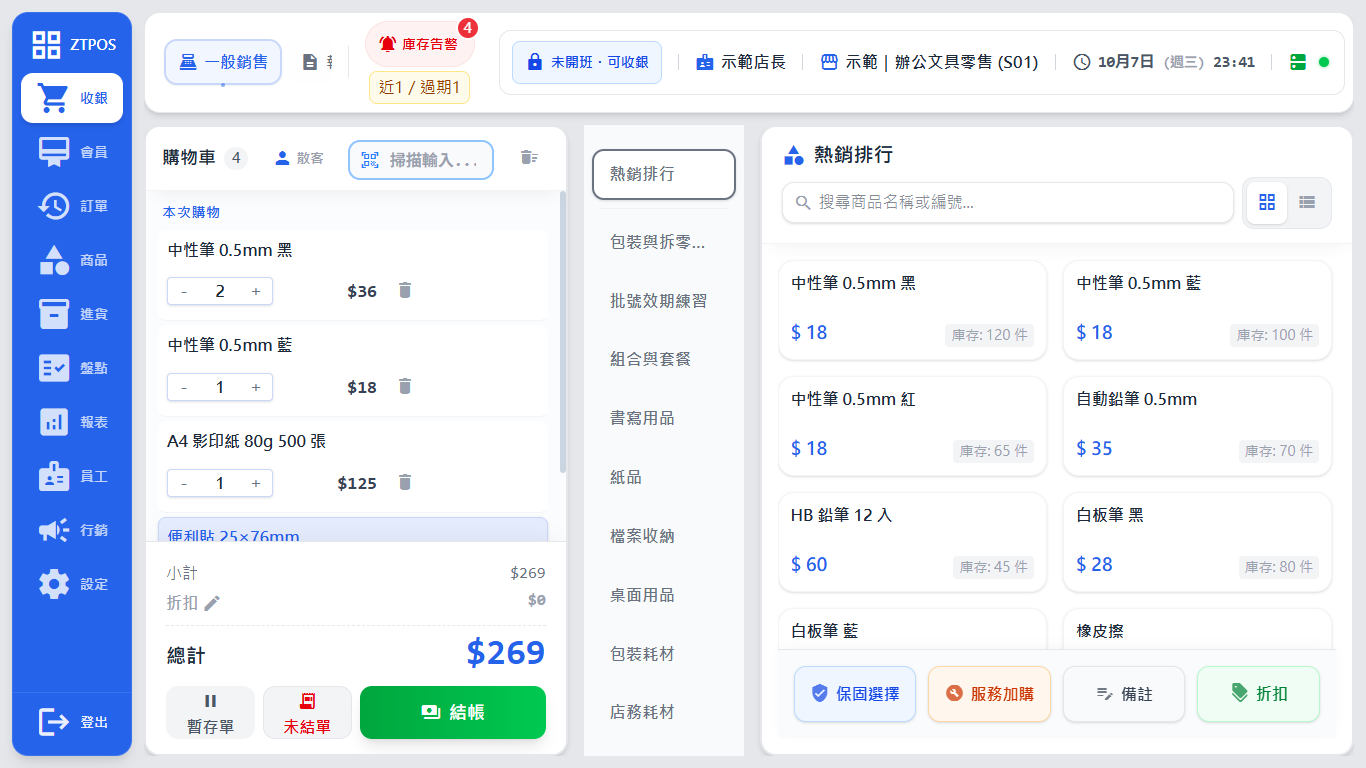Click the 示範店長 staff badge

click(x=741, y=62)
